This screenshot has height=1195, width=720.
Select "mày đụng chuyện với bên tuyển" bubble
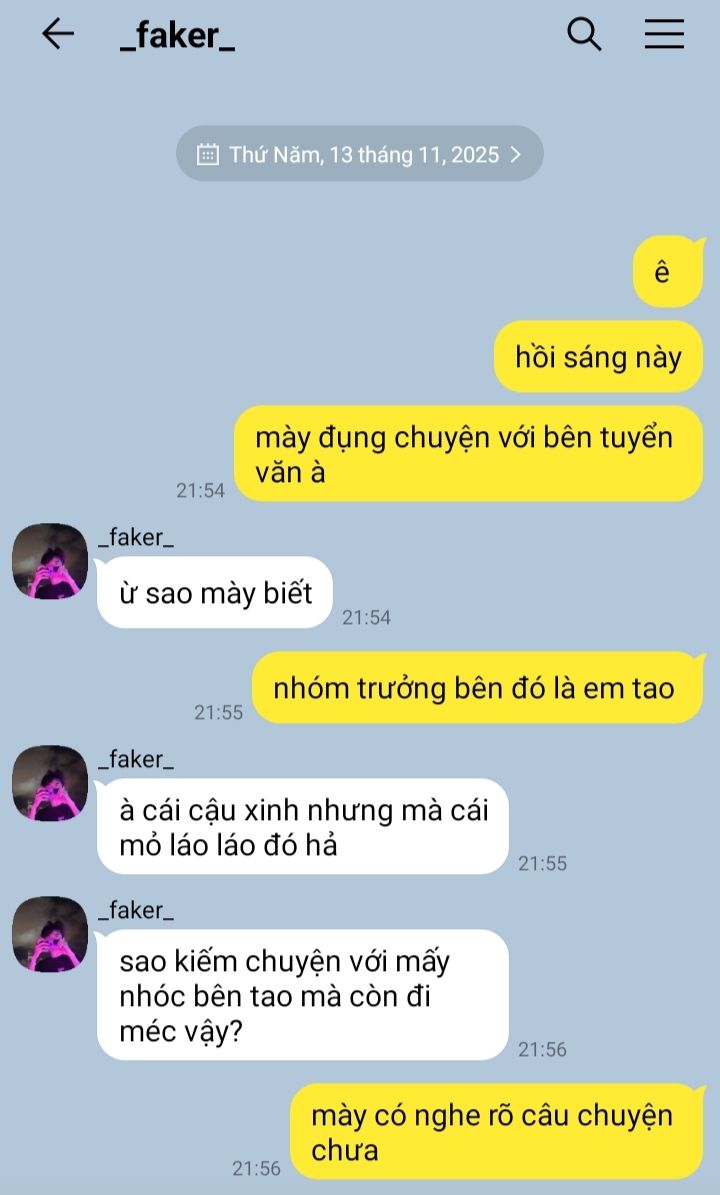[468, 454]
